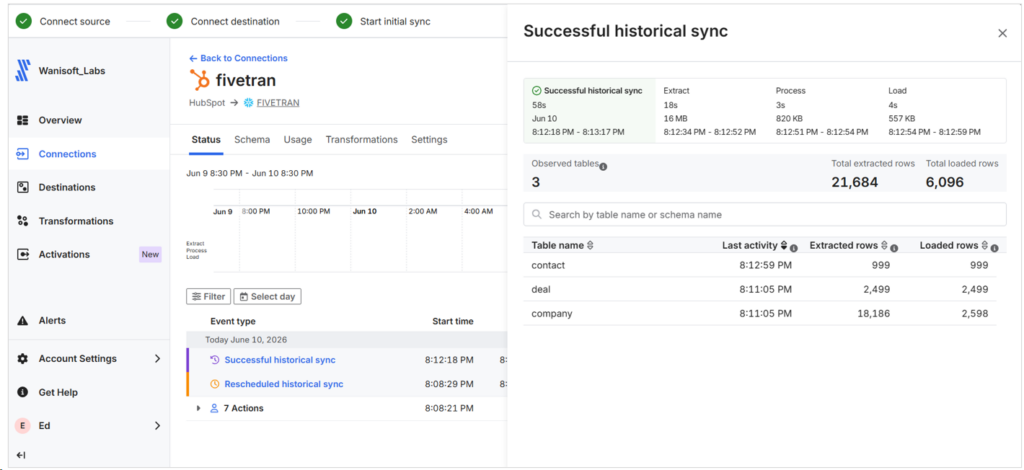This screenshot has width=1024, height=470.
Task: Click the Wanisoft_Labs logo icon
Action: pos(23,70)
